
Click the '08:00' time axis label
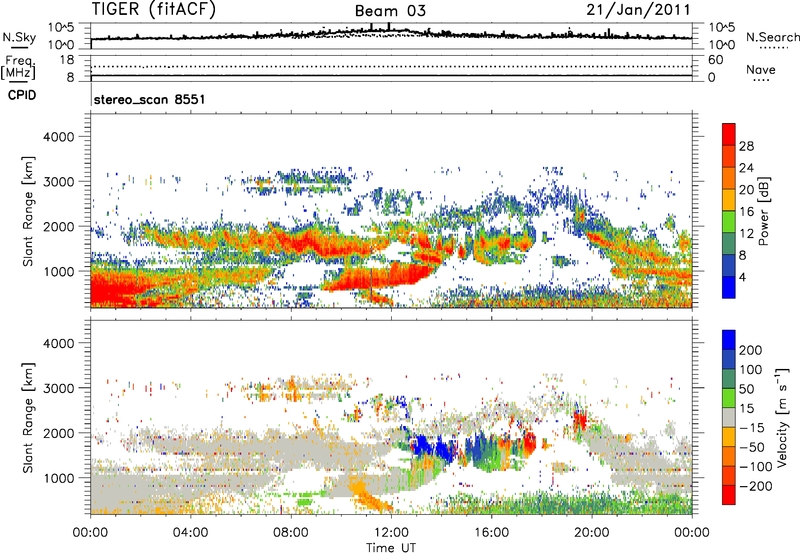(x=291, y=533)
